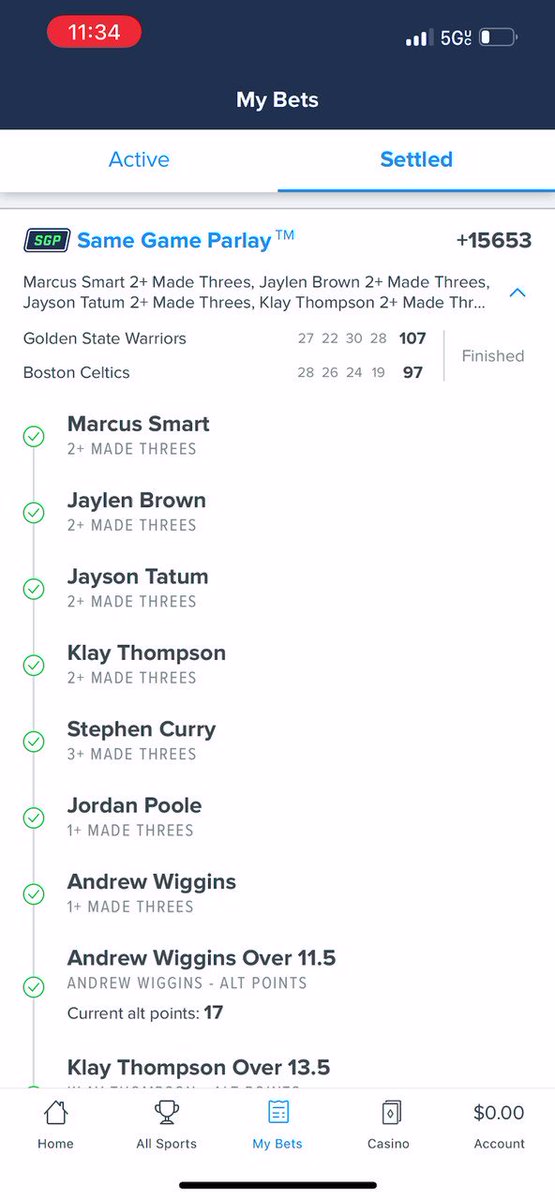
Task: Collapse the Same Game Parlay details chevron
Action: click(x=518, y=293)
